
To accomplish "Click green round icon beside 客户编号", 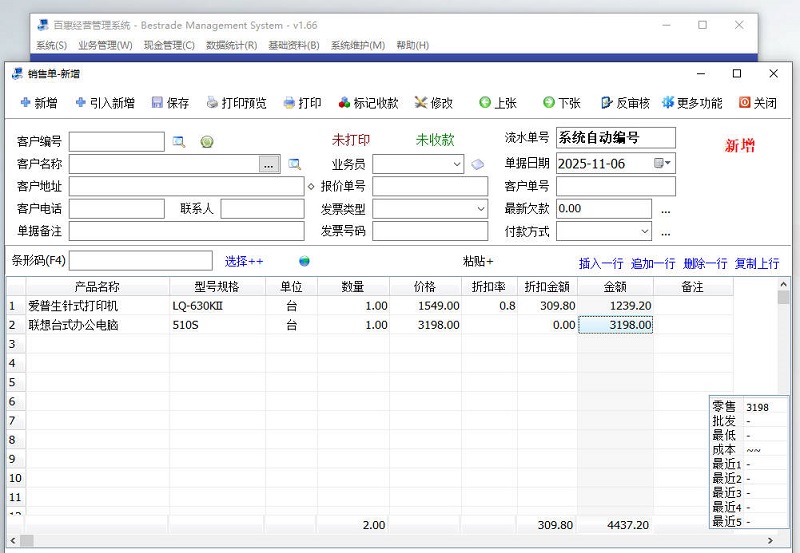I will pyautogui.click(x=207, y=142).
